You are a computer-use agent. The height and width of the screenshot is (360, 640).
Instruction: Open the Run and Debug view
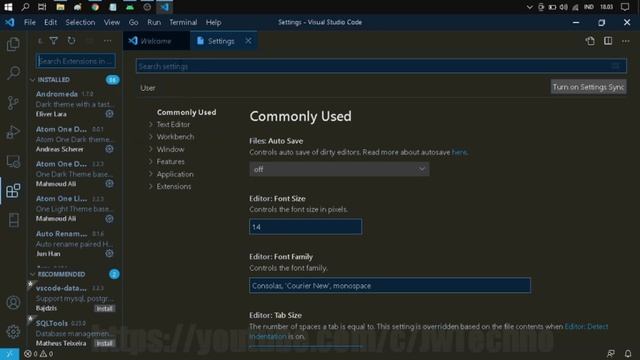pyautogui.click(x=13, y=132)
